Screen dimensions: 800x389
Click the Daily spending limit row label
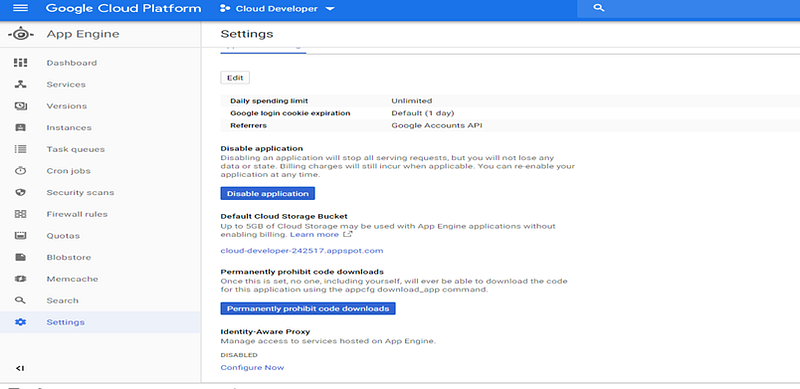coord(269,101)
